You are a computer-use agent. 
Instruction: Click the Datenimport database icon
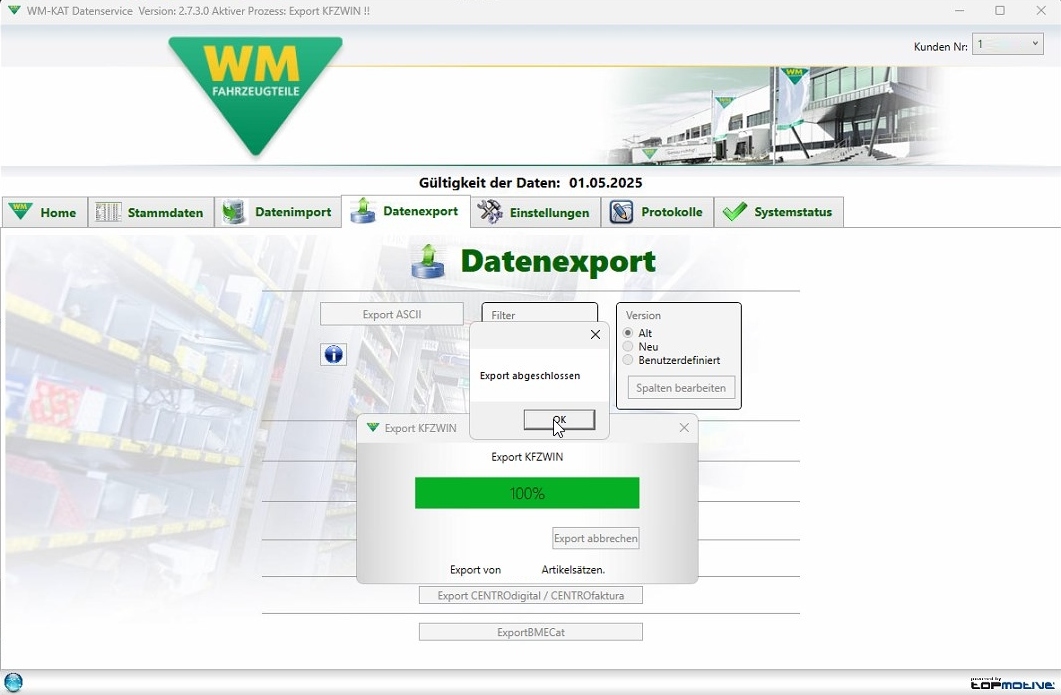click(x=233, y=212)
